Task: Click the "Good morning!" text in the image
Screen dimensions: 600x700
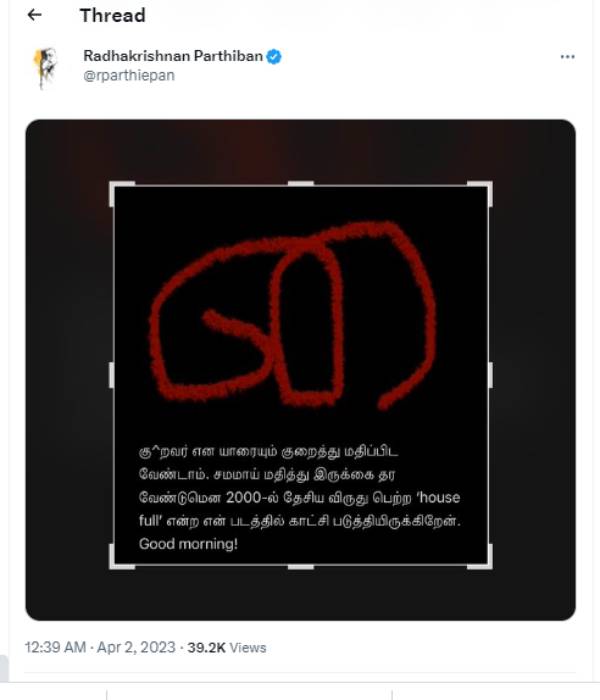Action: [x=189, y=544]
